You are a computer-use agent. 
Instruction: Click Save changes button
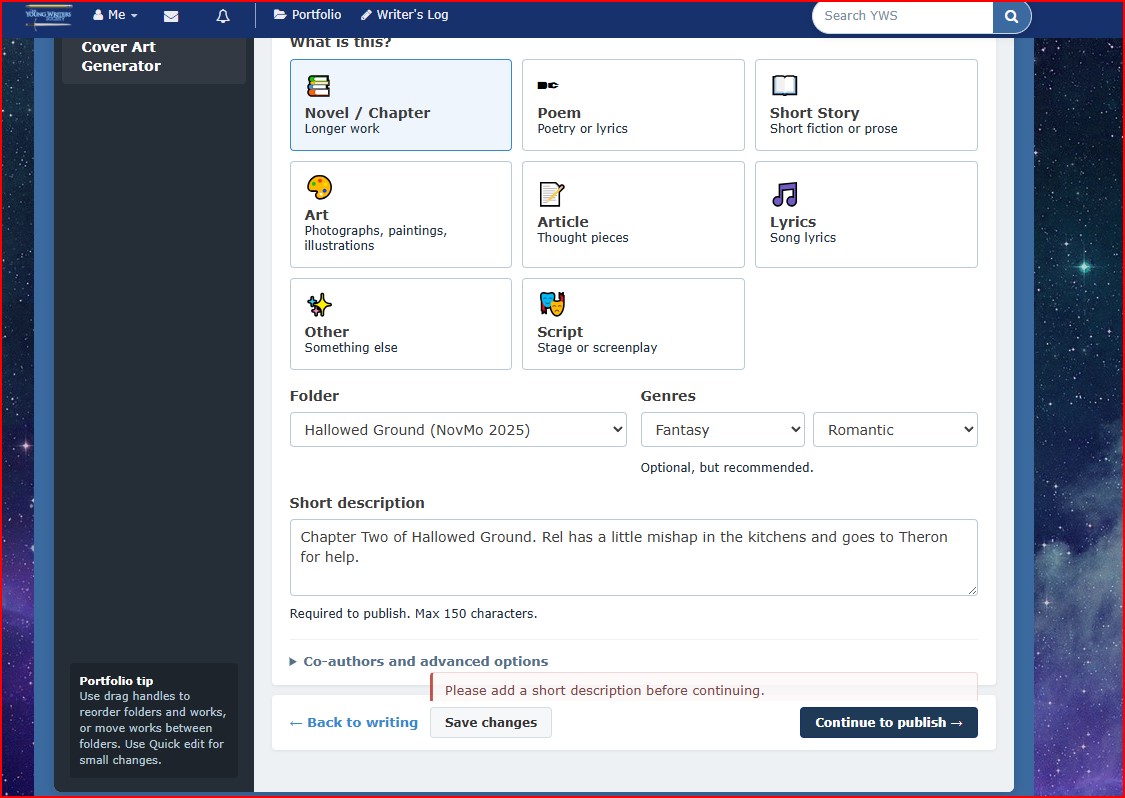tap(491, 723)
